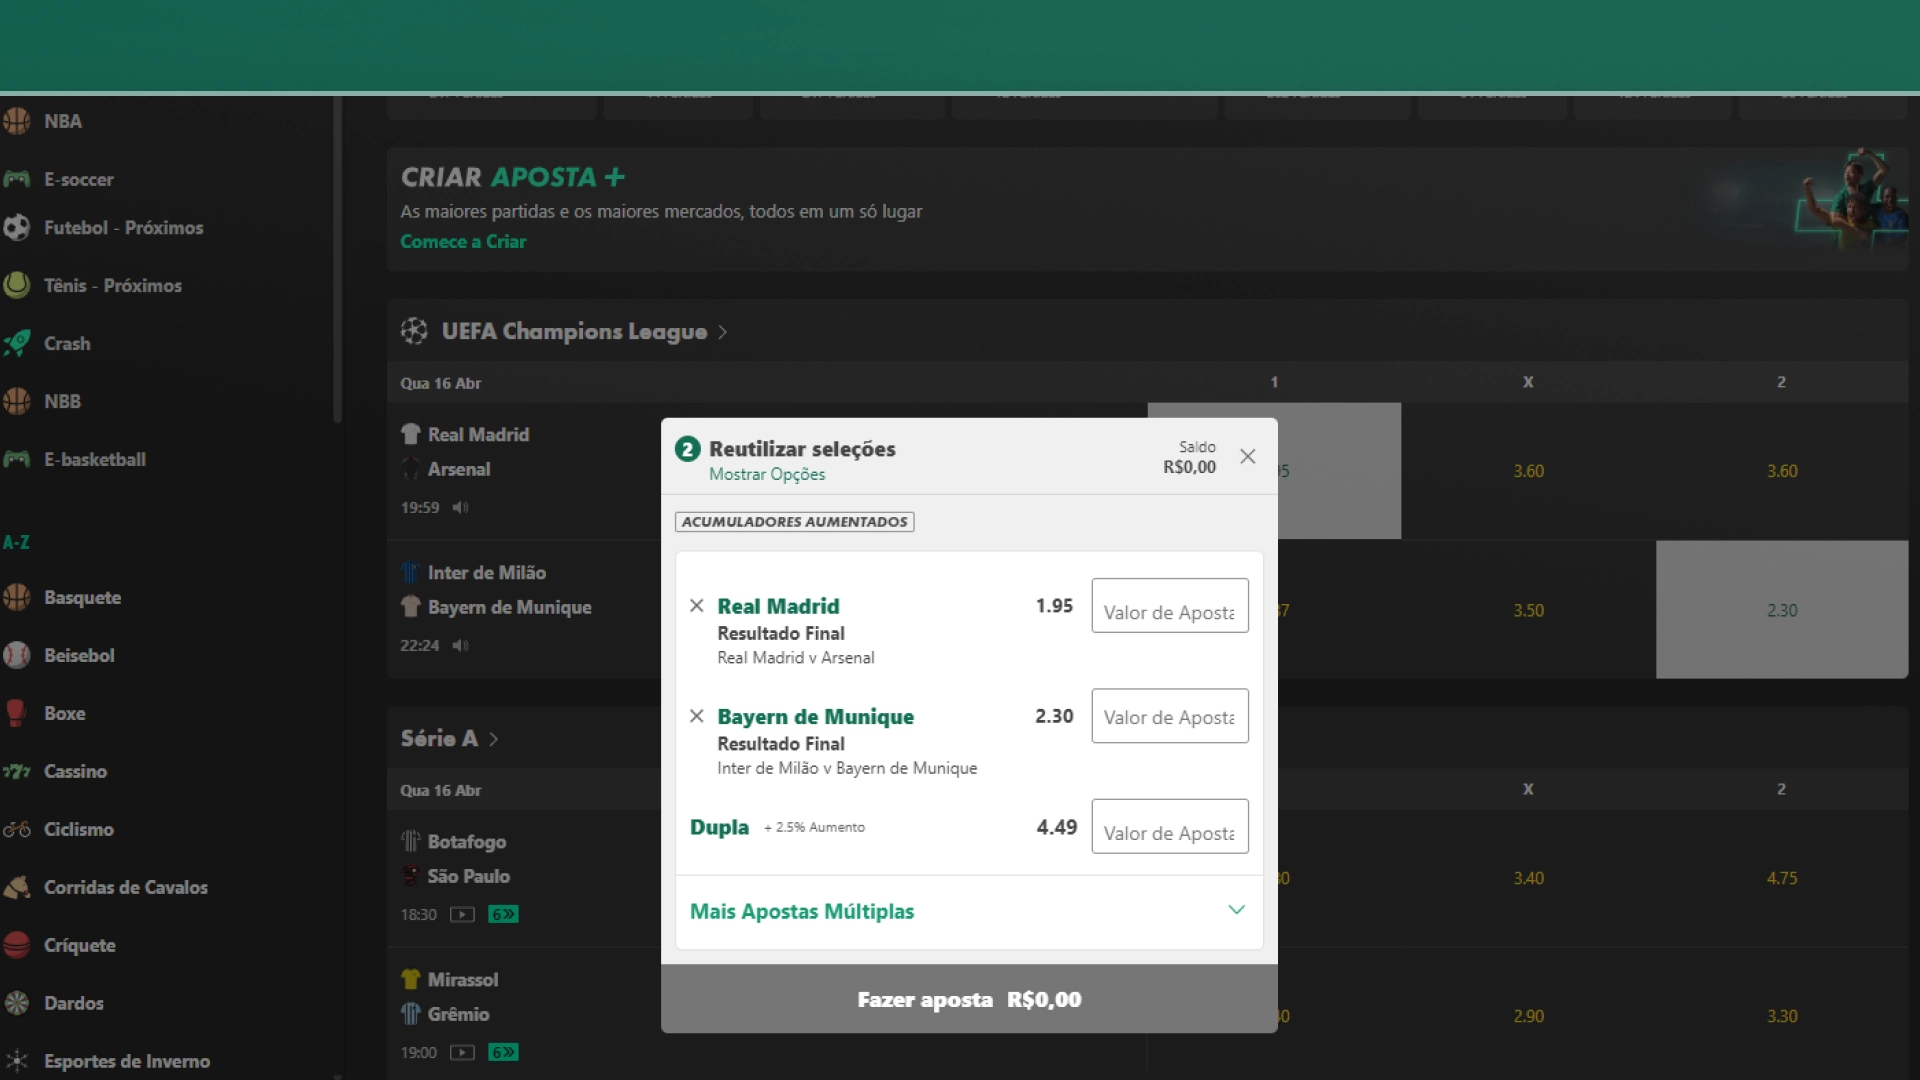
Task: Remove Bayern de Munique selection from bet slip
Action: click(x=697, y=716)
